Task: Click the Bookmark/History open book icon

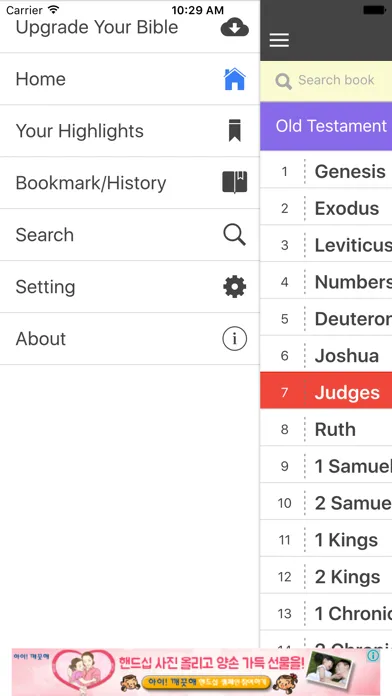Action: (234, 182)
